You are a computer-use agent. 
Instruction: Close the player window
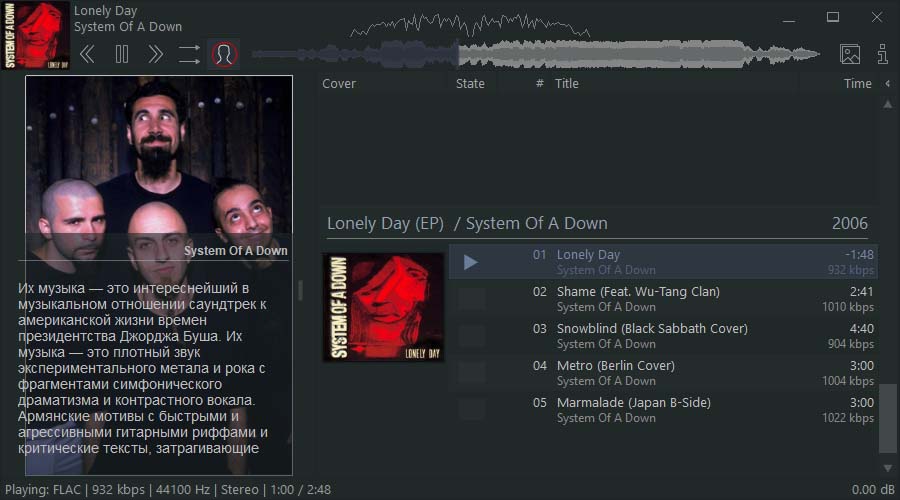(876, 17)
